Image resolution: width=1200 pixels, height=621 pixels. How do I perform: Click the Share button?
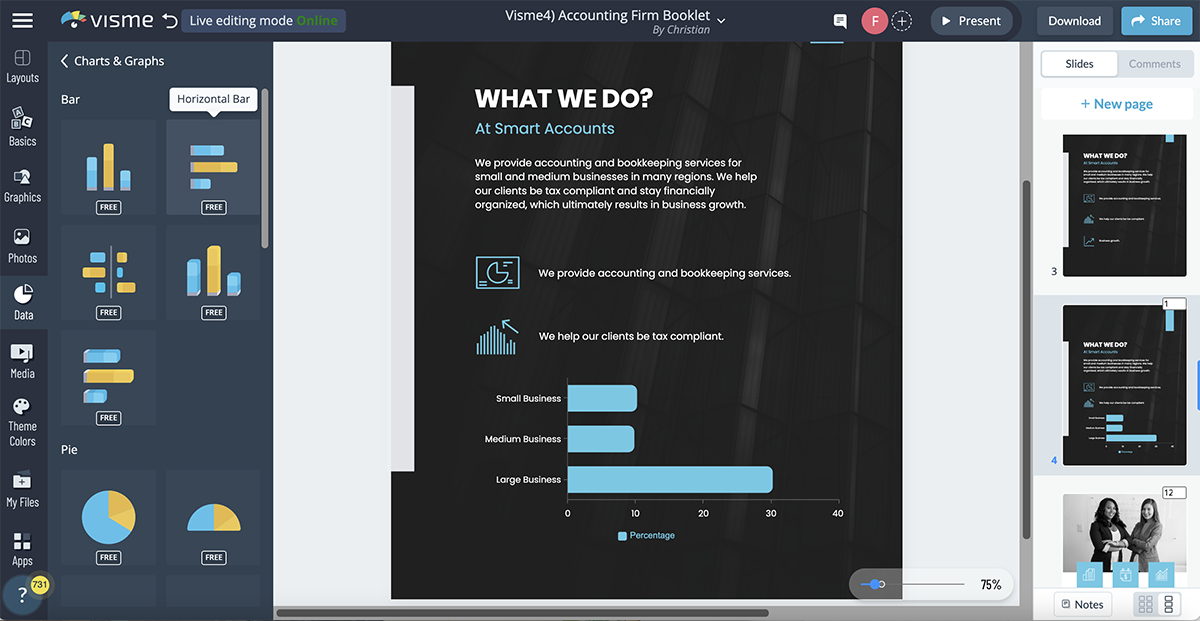click(1156, 21)
